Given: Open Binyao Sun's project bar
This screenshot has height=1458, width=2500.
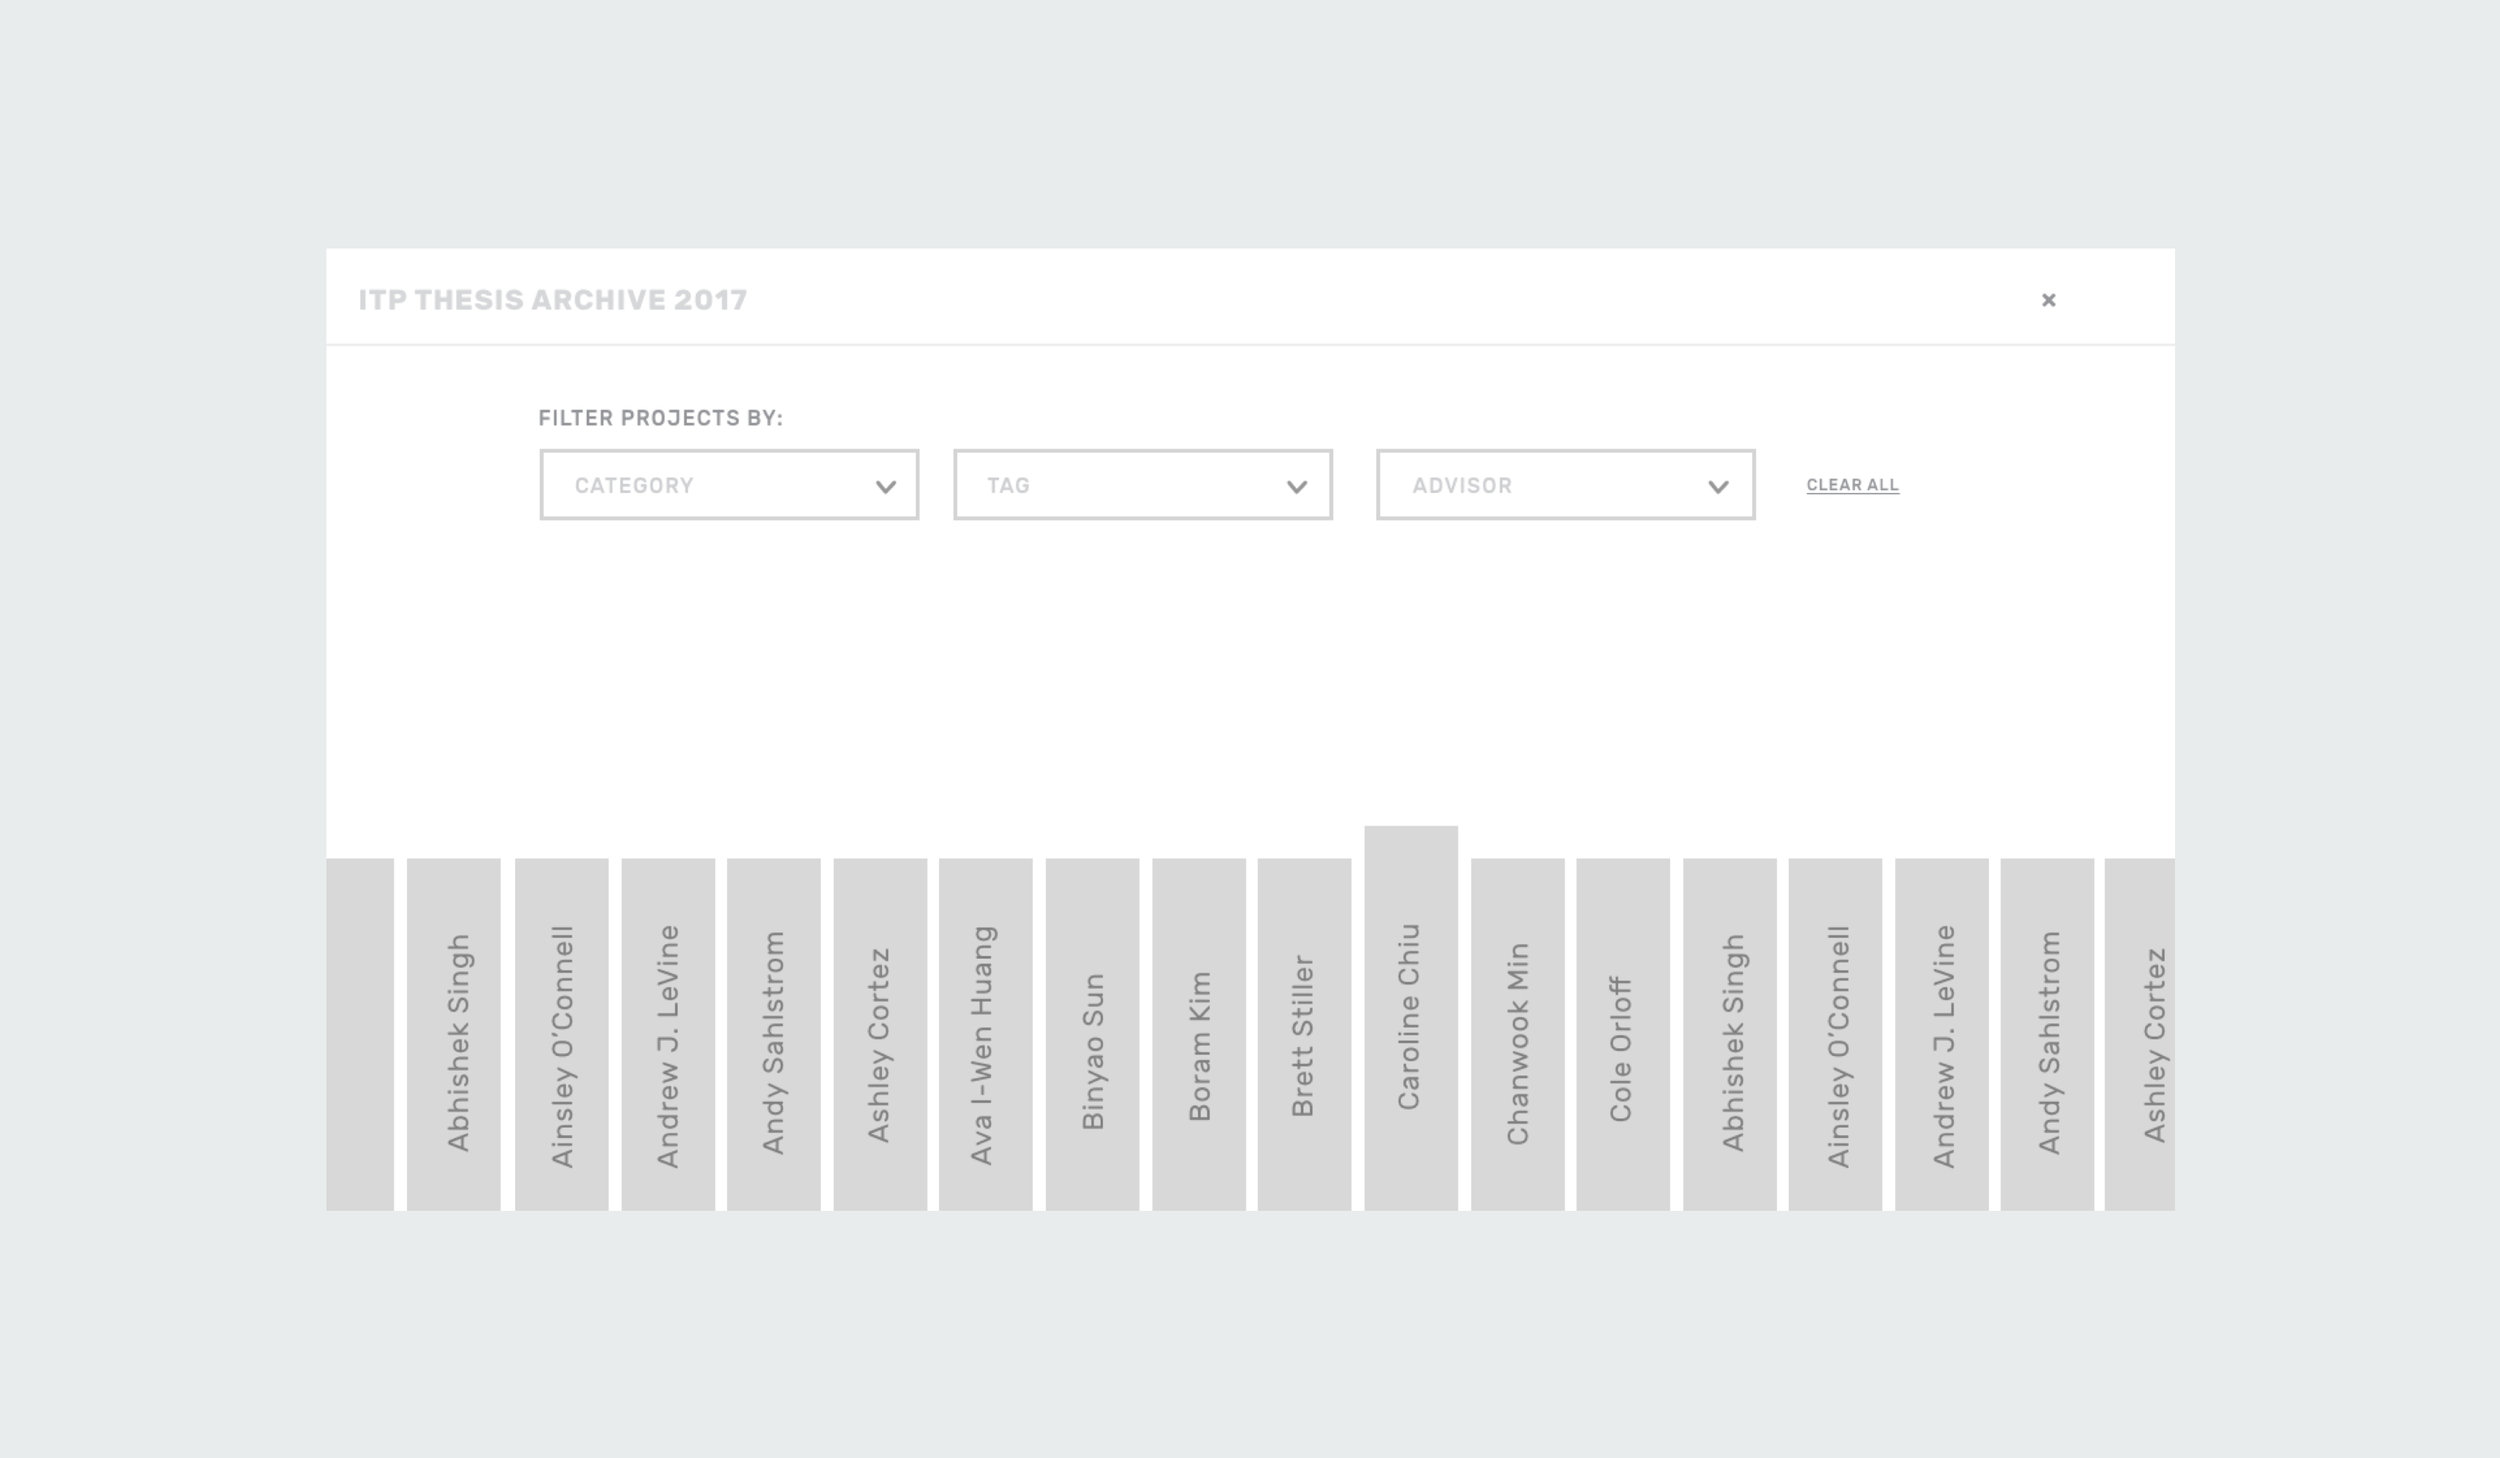Looking at the screenshot, I should click(x=1092, y=1034).
